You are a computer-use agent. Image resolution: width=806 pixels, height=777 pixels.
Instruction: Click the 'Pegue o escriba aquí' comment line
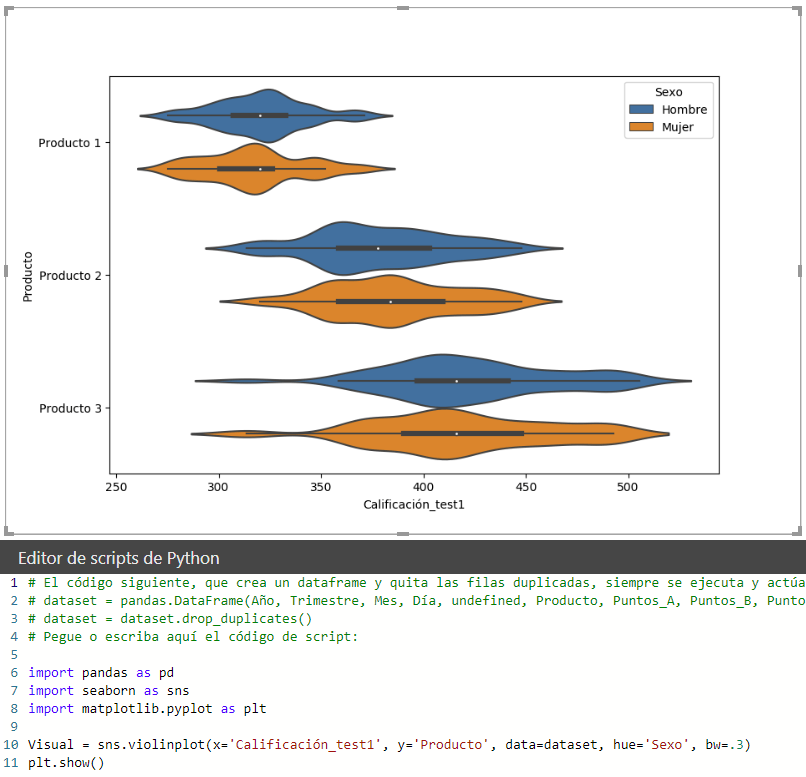pyautogui.click(x=193, y=637)
